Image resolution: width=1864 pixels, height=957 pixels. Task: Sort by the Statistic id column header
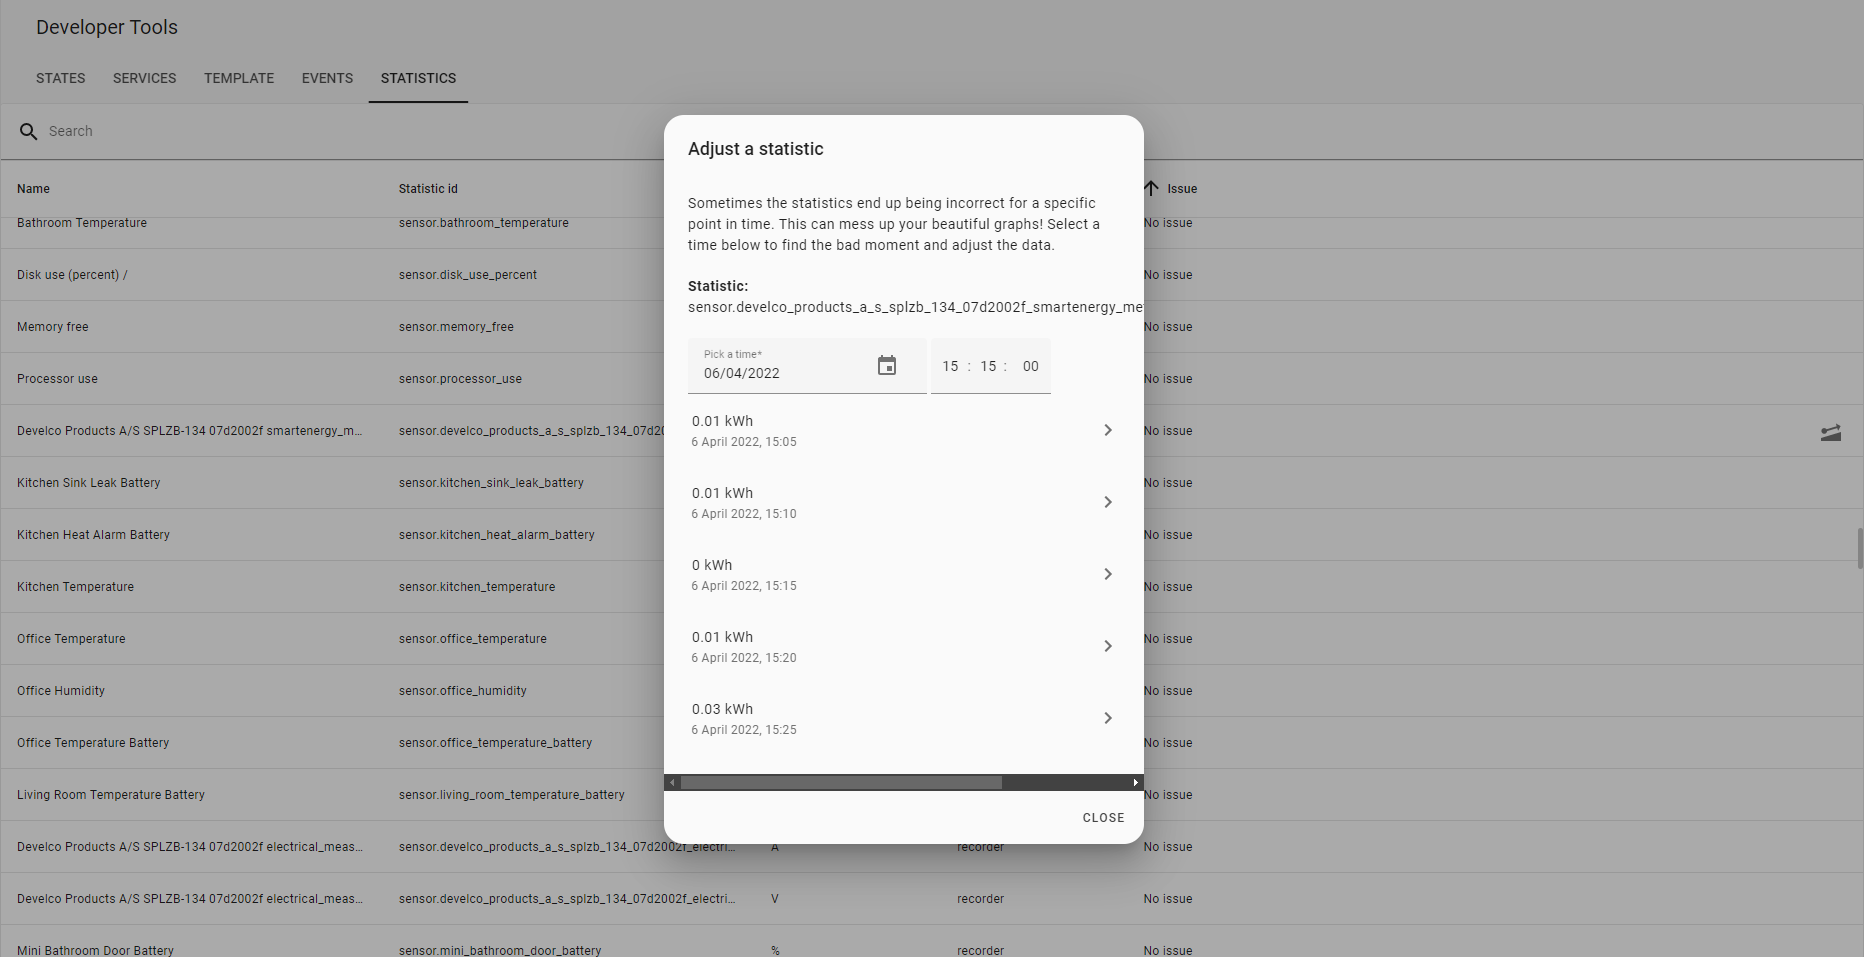click(x=428, y=189)
